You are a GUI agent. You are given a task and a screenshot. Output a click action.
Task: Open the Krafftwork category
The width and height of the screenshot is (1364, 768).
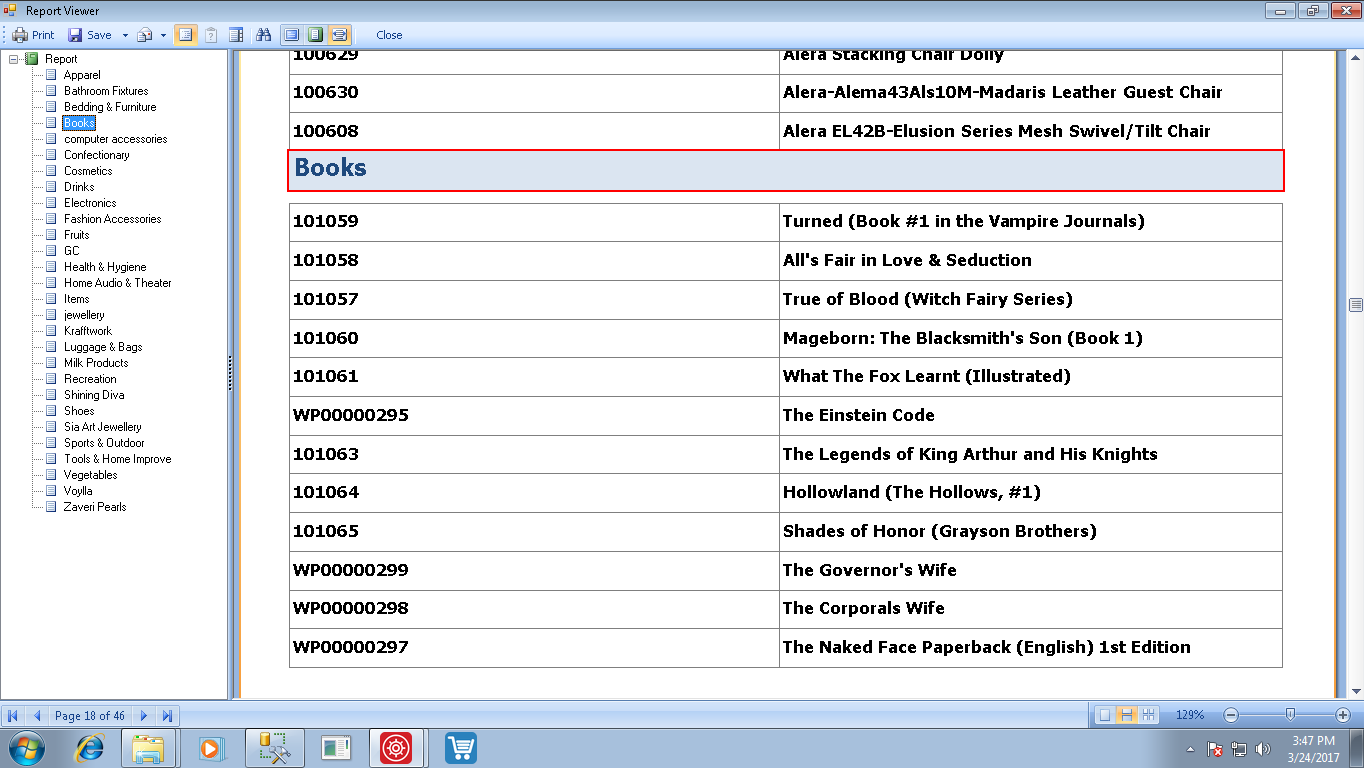(x=88, y=331)
